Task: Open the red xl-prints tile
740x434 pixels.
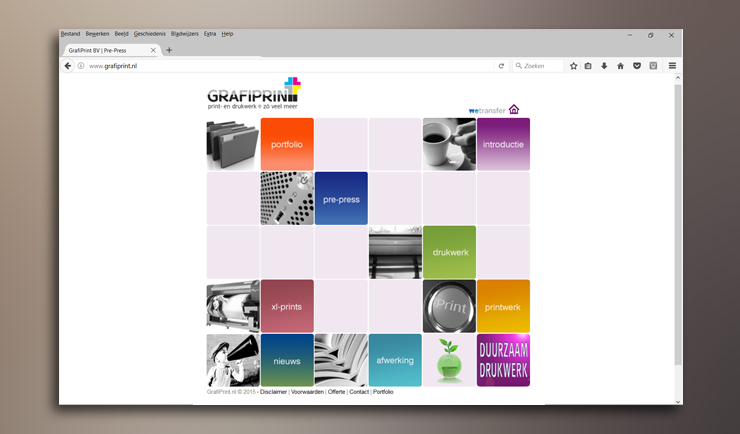Action: click(287, 306)
